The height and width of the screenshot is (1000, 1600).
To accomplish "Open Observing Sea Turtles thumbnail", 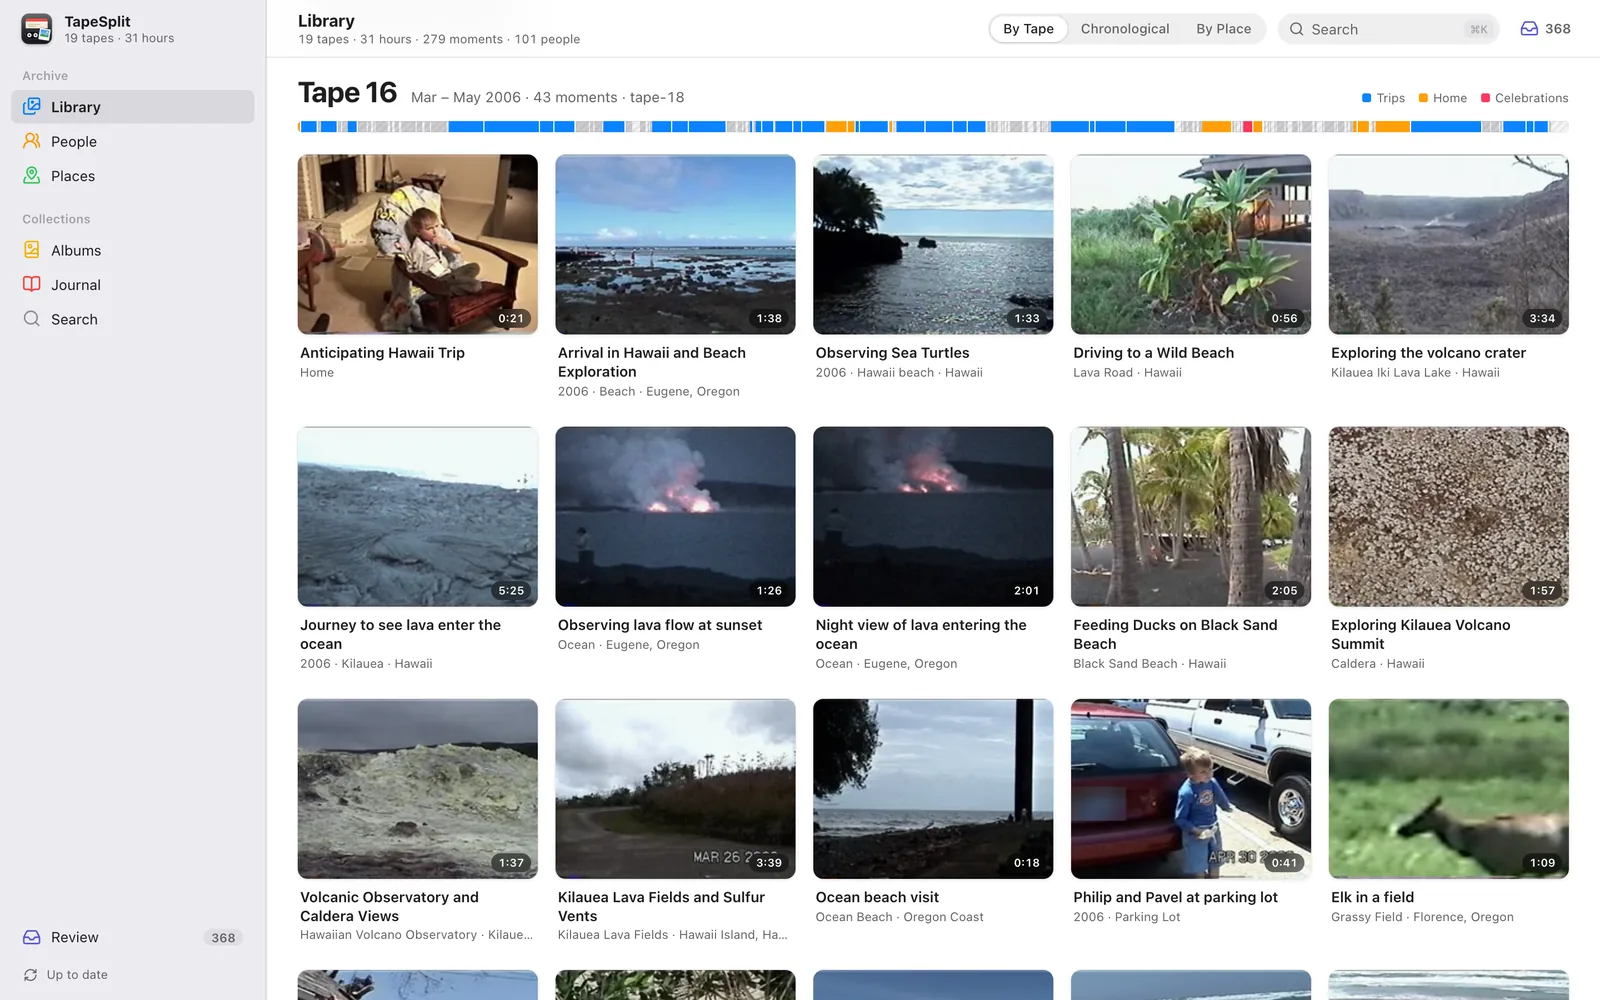I will point(933,244).
